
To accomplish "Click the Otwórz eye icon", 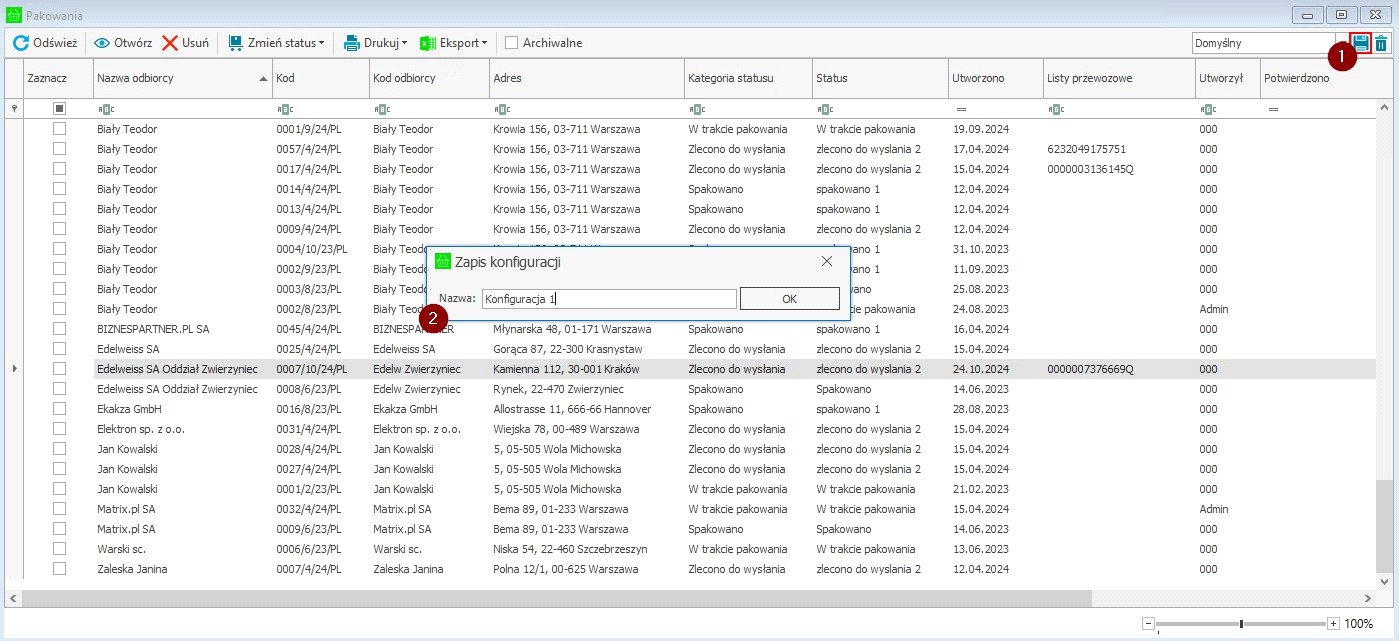I will tap(102, 43).
